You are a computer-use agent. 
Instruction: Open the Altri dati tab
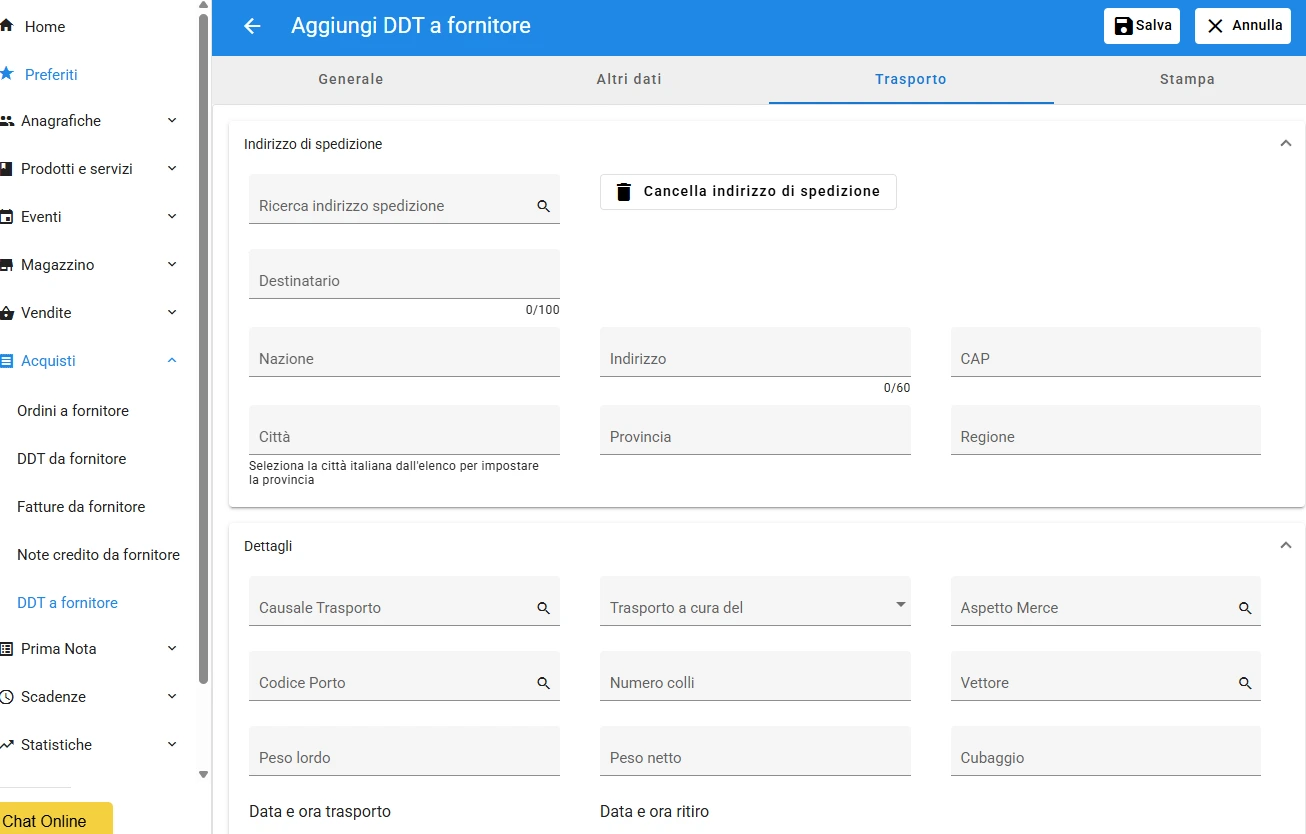point(629,79)
